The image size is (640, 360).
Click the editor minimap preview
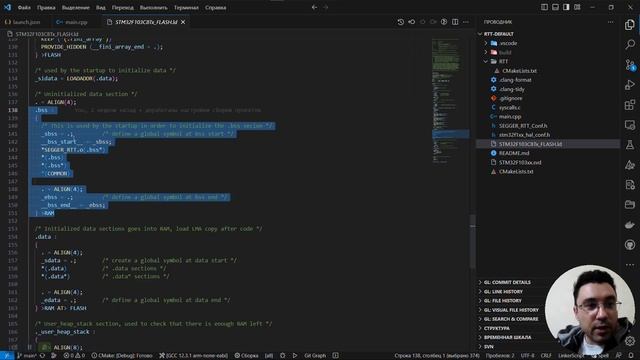450,102
